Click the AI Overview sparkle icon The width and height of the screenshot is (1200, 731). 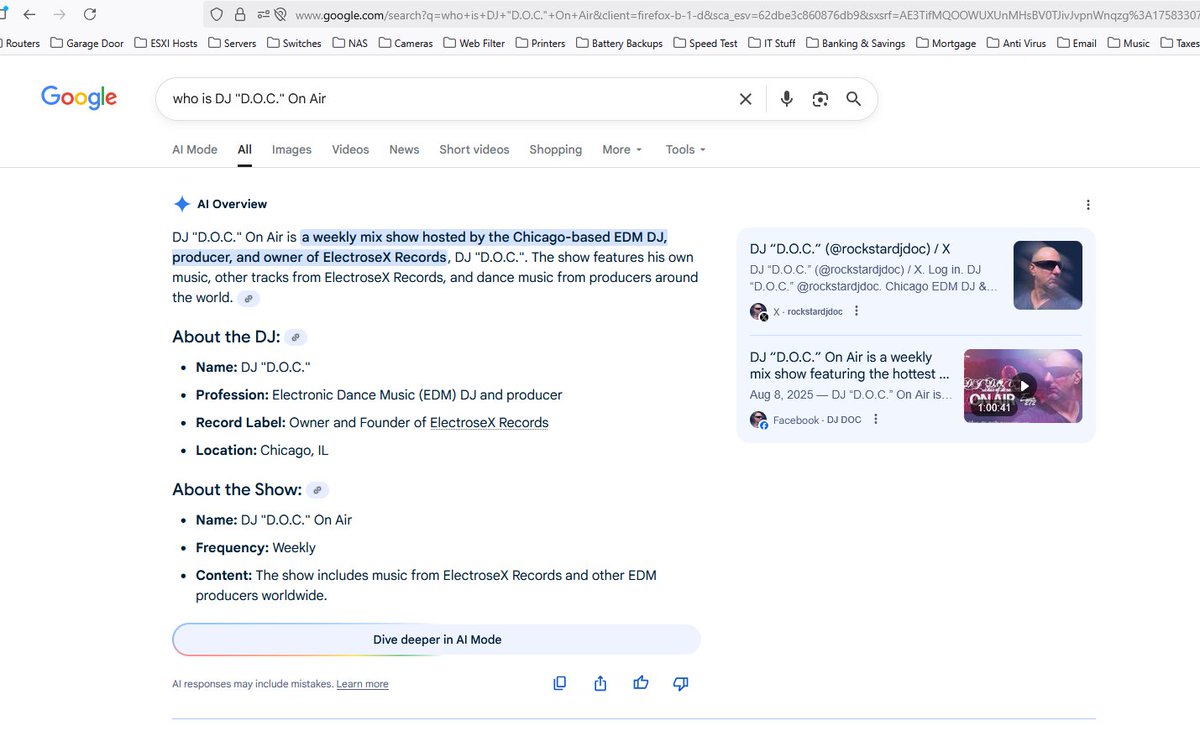pyautogui.click(x=181, y=204)
